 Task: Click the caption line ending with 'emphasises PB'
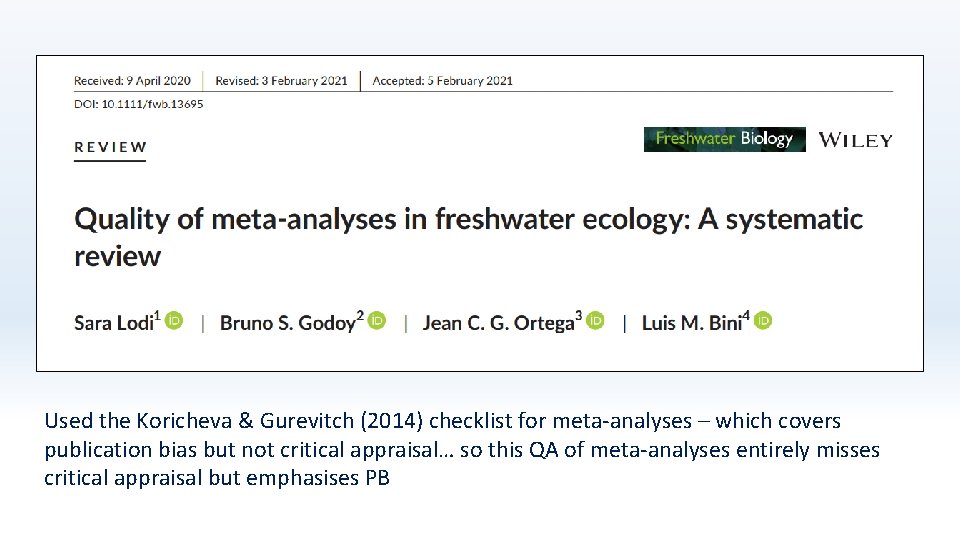216,478
